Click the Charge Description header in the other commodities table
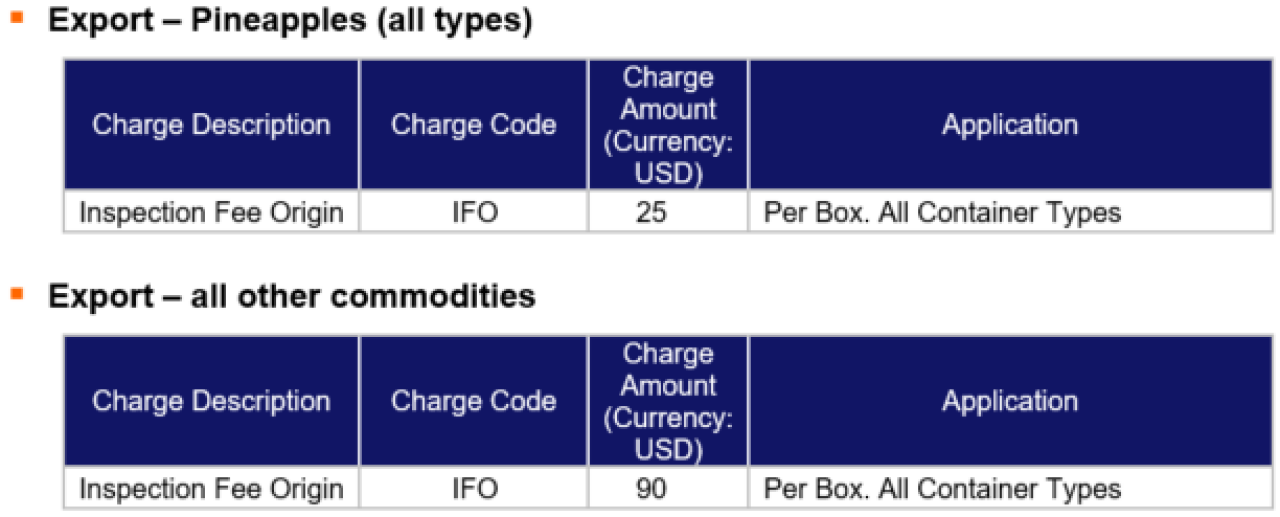 [x=211, y=401]
